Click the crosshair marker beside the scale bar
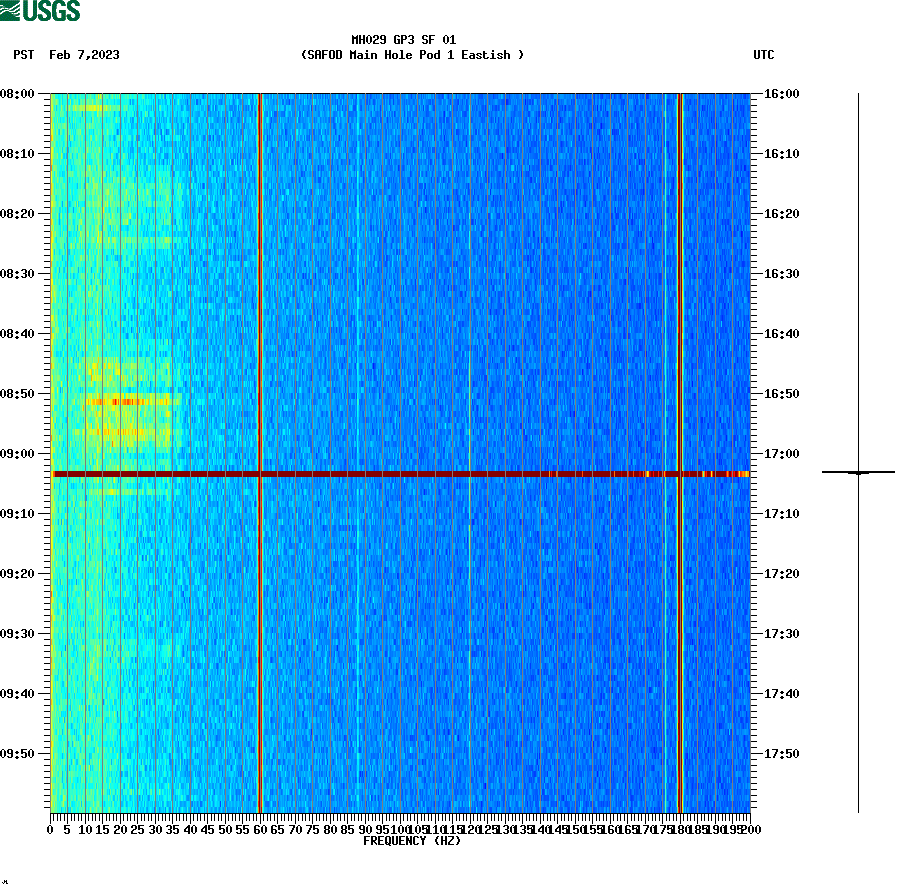 pos(858,471)
